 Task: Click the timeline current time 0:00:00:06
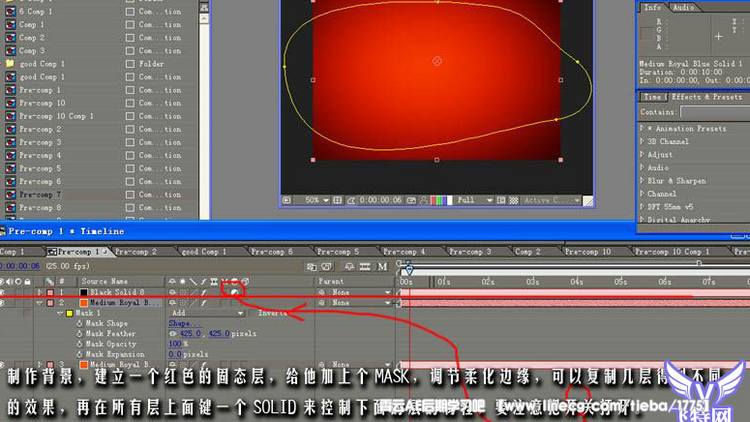(19, 266)
